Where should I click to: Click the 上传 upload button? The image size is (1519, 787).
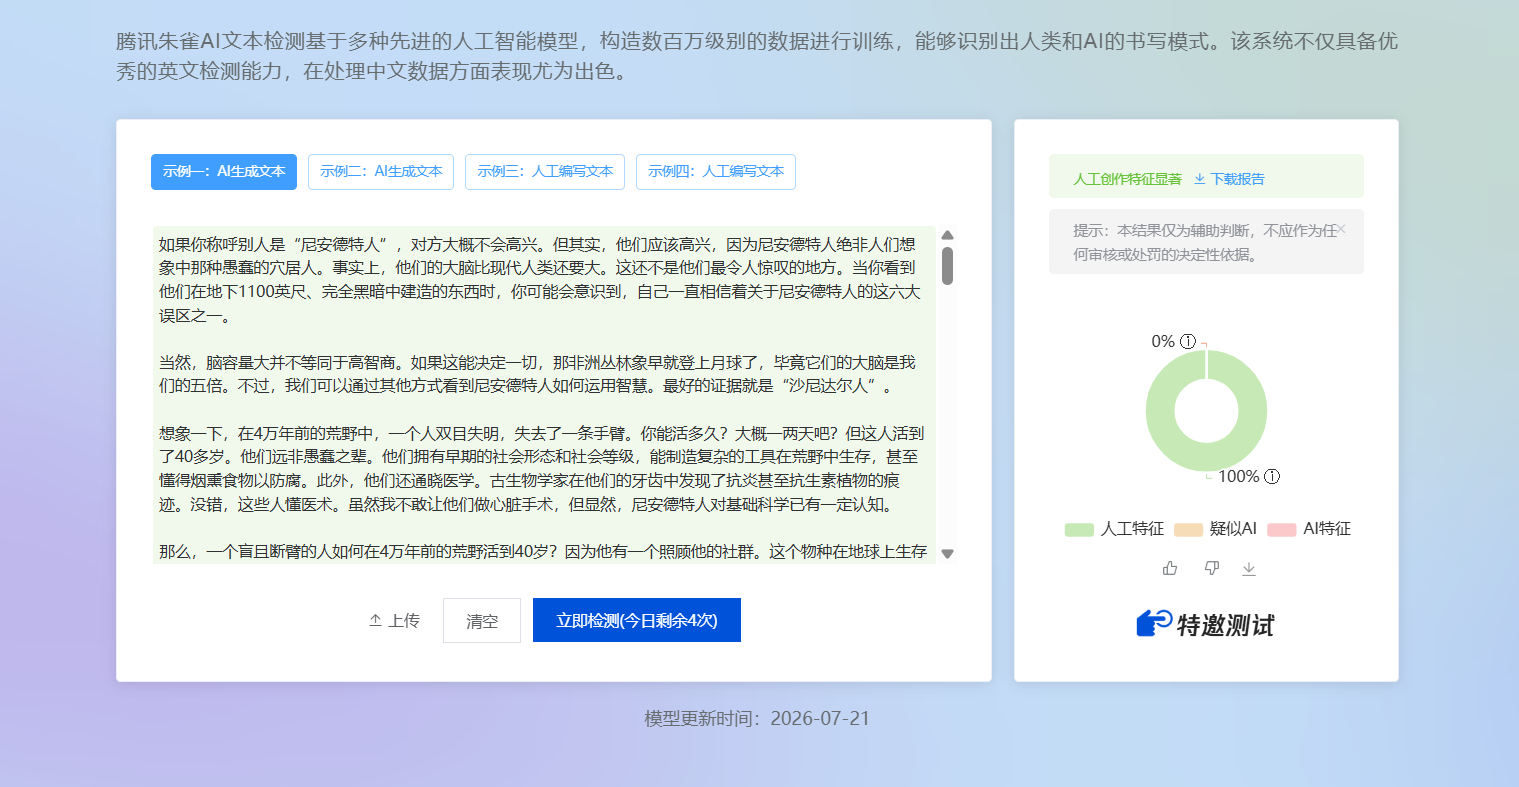pos(394,621)
